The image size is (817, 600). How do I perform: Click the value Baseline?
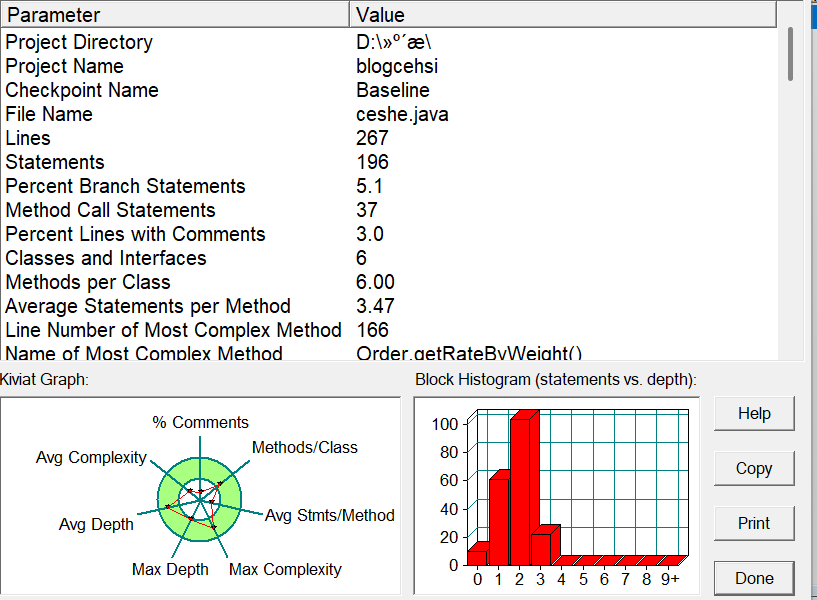393,90
